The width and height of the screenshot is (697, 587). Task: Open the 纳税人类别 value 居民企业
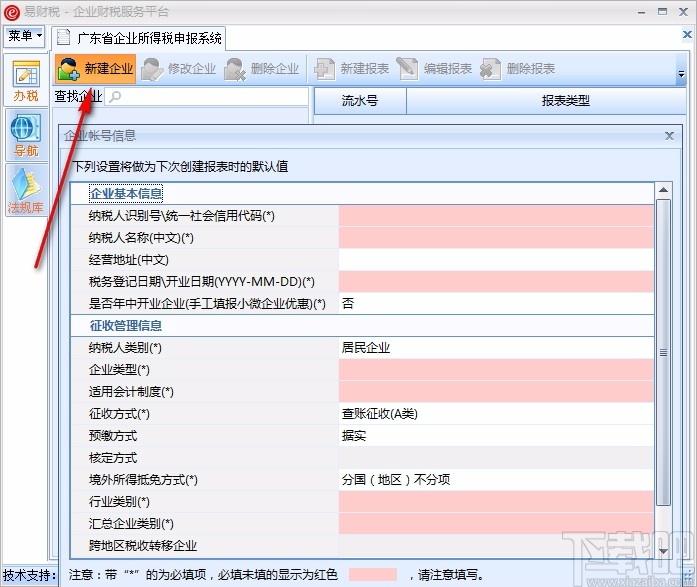(x=496, y=347)
